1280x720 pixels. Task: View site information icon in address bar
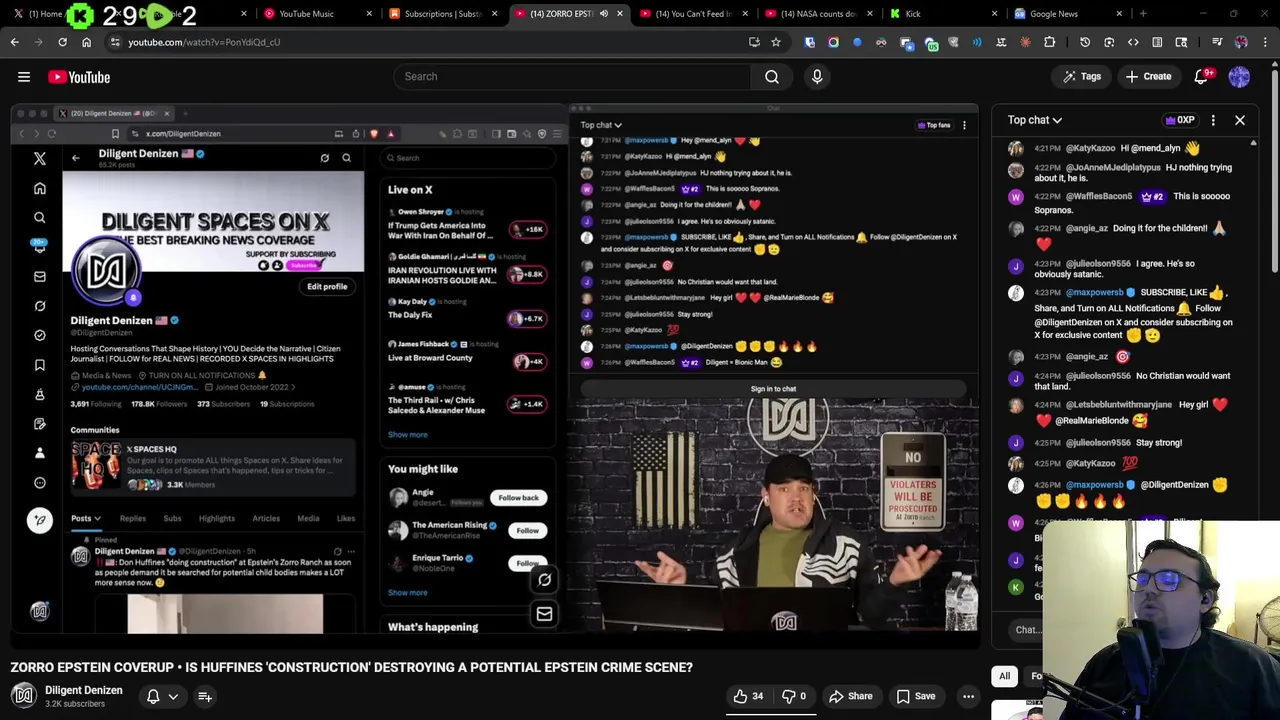115,42
